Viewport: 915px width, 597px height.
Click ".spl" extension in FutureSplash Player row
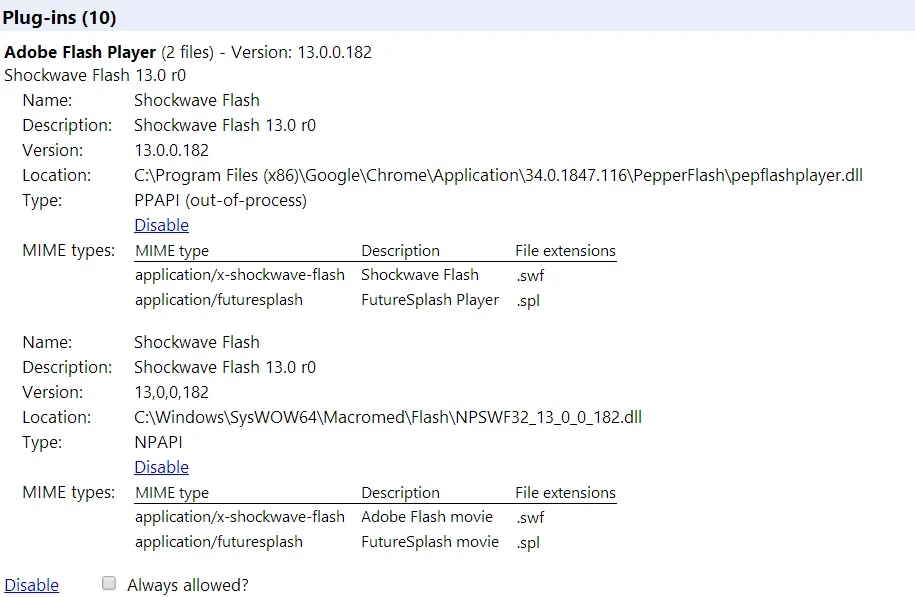click(528, 301)
